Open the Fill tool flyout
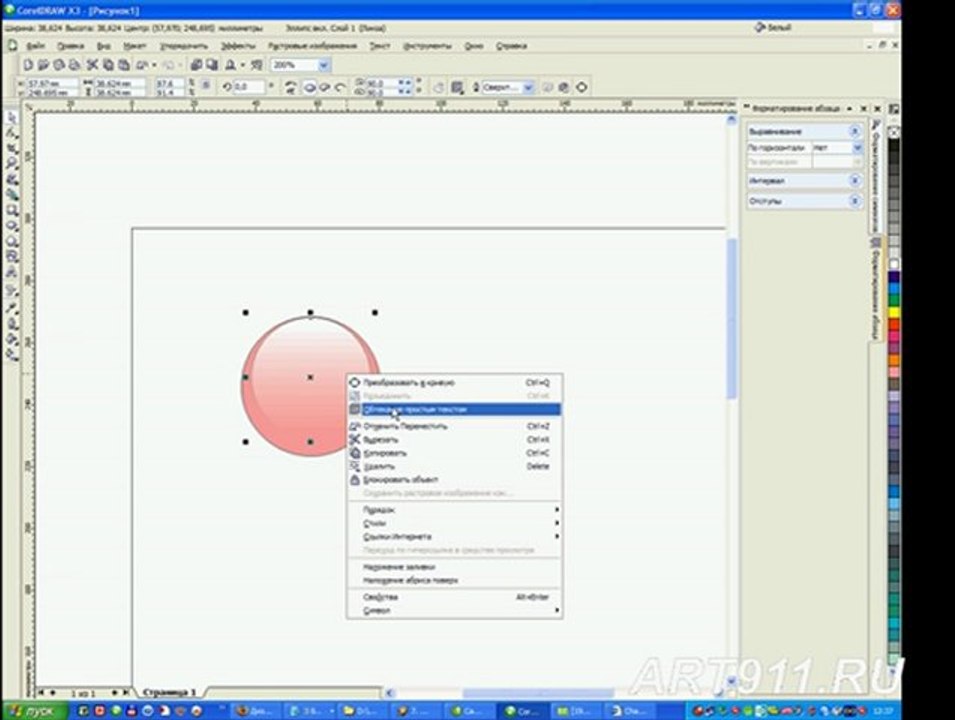955x720 pixels. (12, 339)
